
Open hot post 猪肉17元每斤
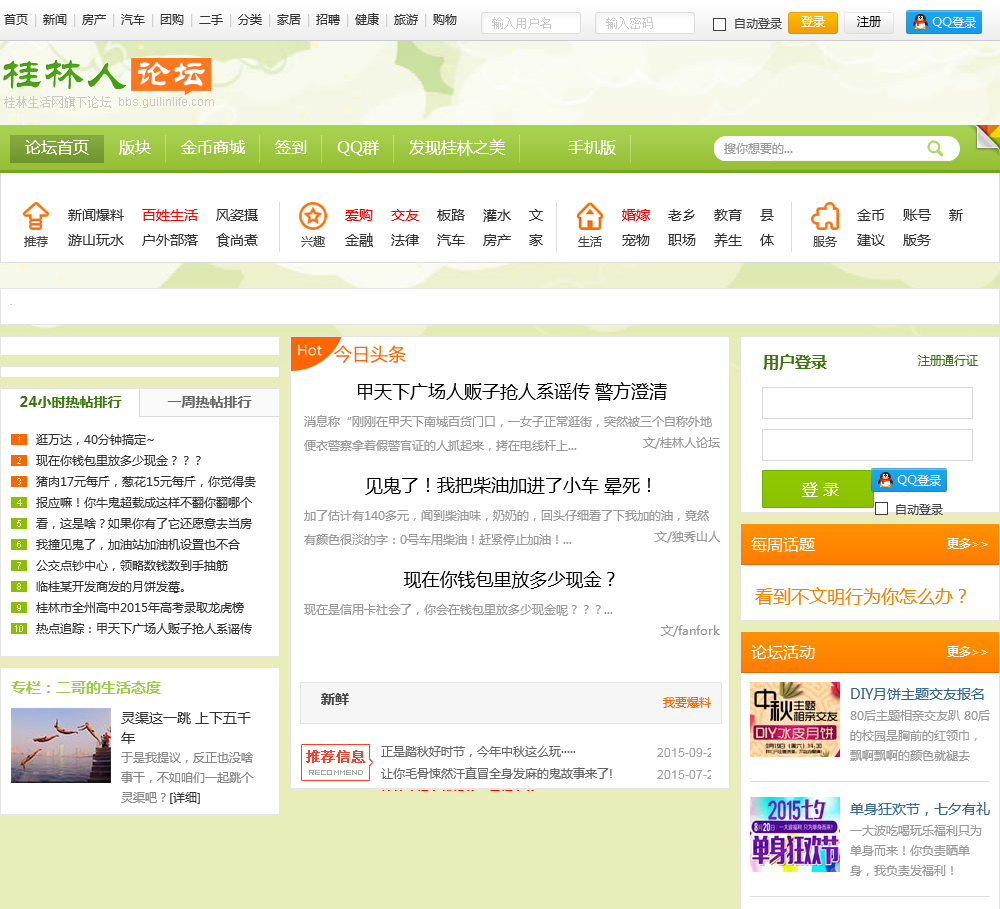coord(145,482)
